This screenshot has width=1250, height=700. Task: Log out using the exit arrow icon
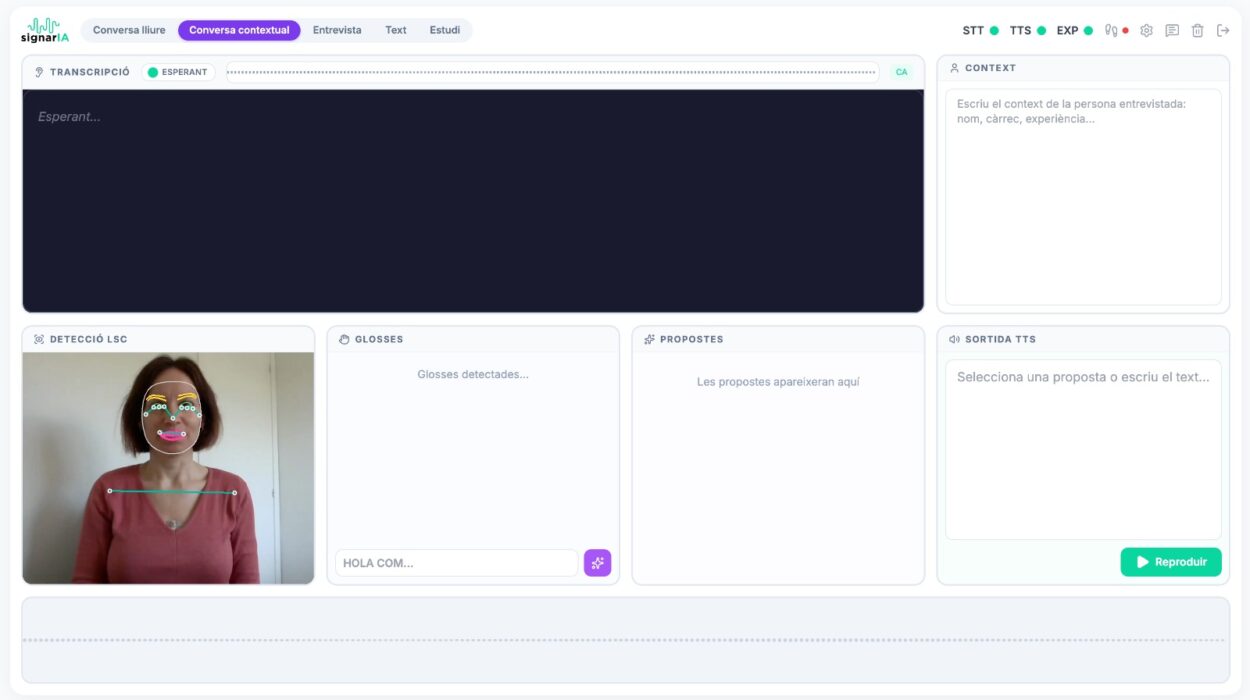click(1223, 30)
